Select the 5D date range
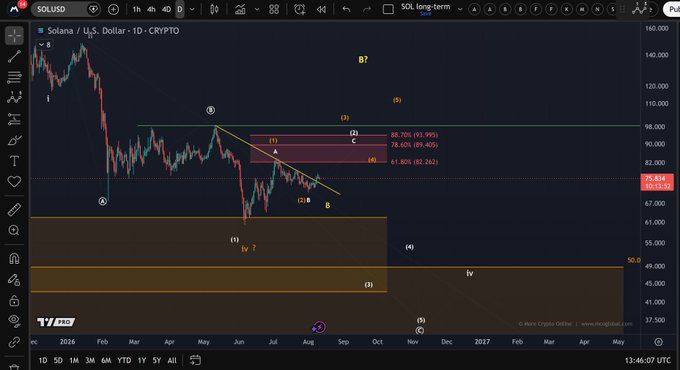The image size is (680, 370). tap(58, 360)
